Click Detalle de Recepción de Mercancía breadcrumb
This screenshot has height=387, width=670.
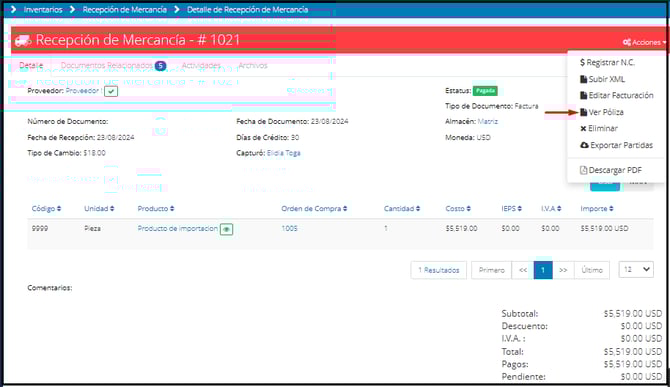click(x=247, y=9)
